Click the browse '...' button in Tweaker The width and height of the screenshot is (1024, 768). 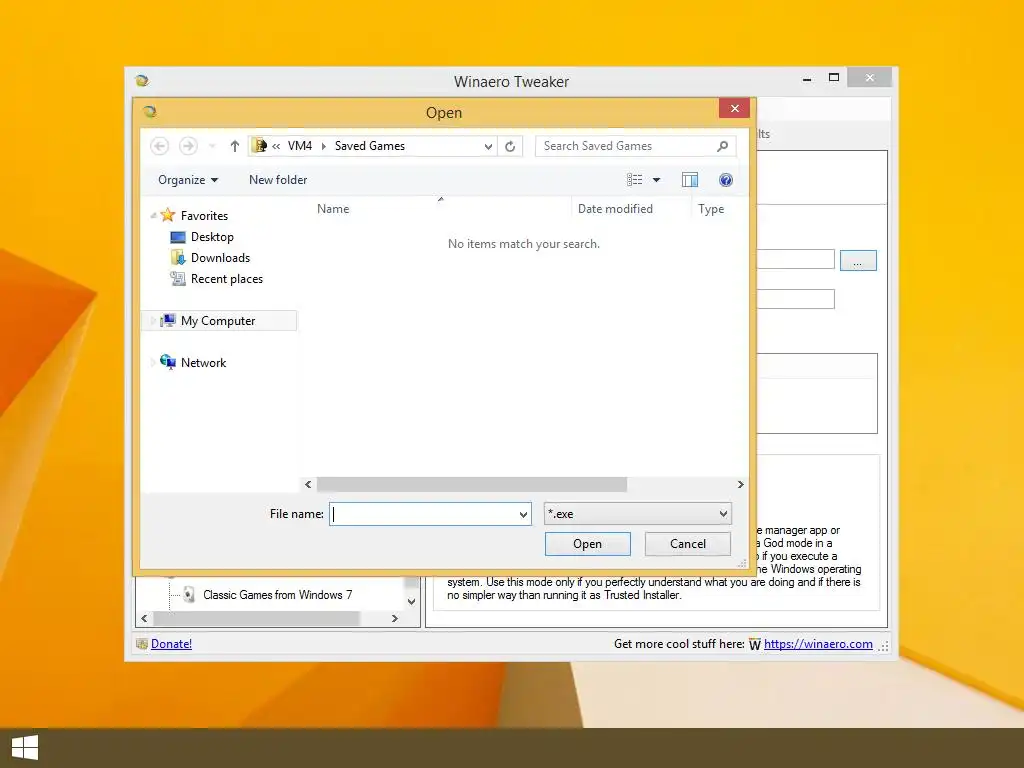coord(857,261)
